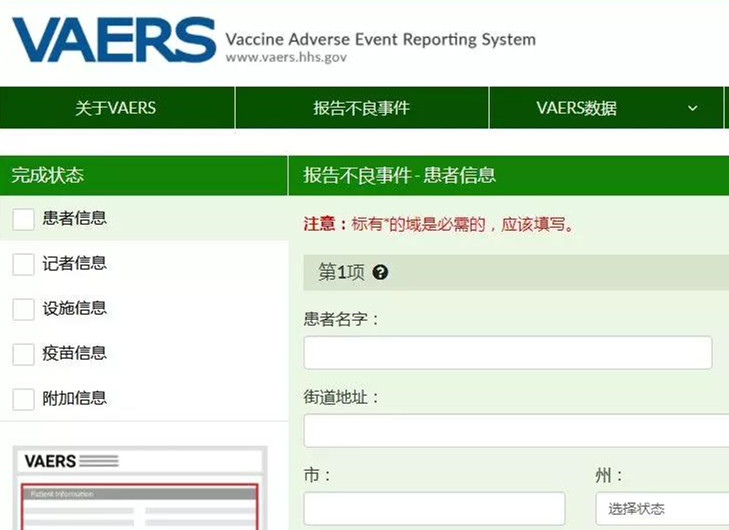Screen dimensions: 729x530
Task: Focus the 市 city input field
Action: pos(434,509)
